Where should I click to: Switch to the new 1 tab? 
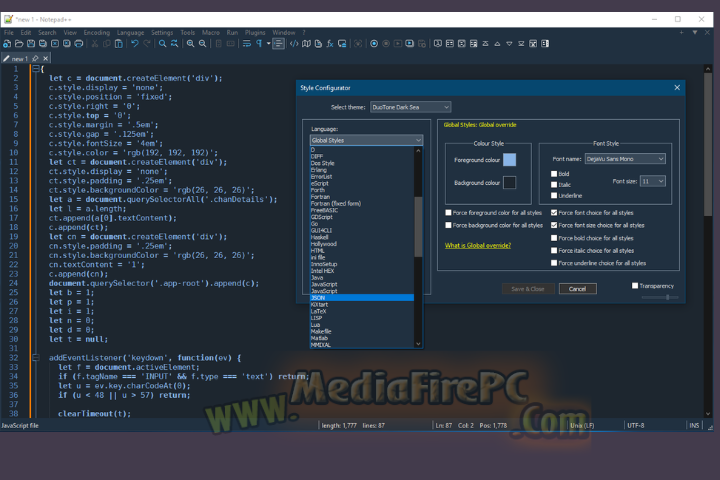19,59
